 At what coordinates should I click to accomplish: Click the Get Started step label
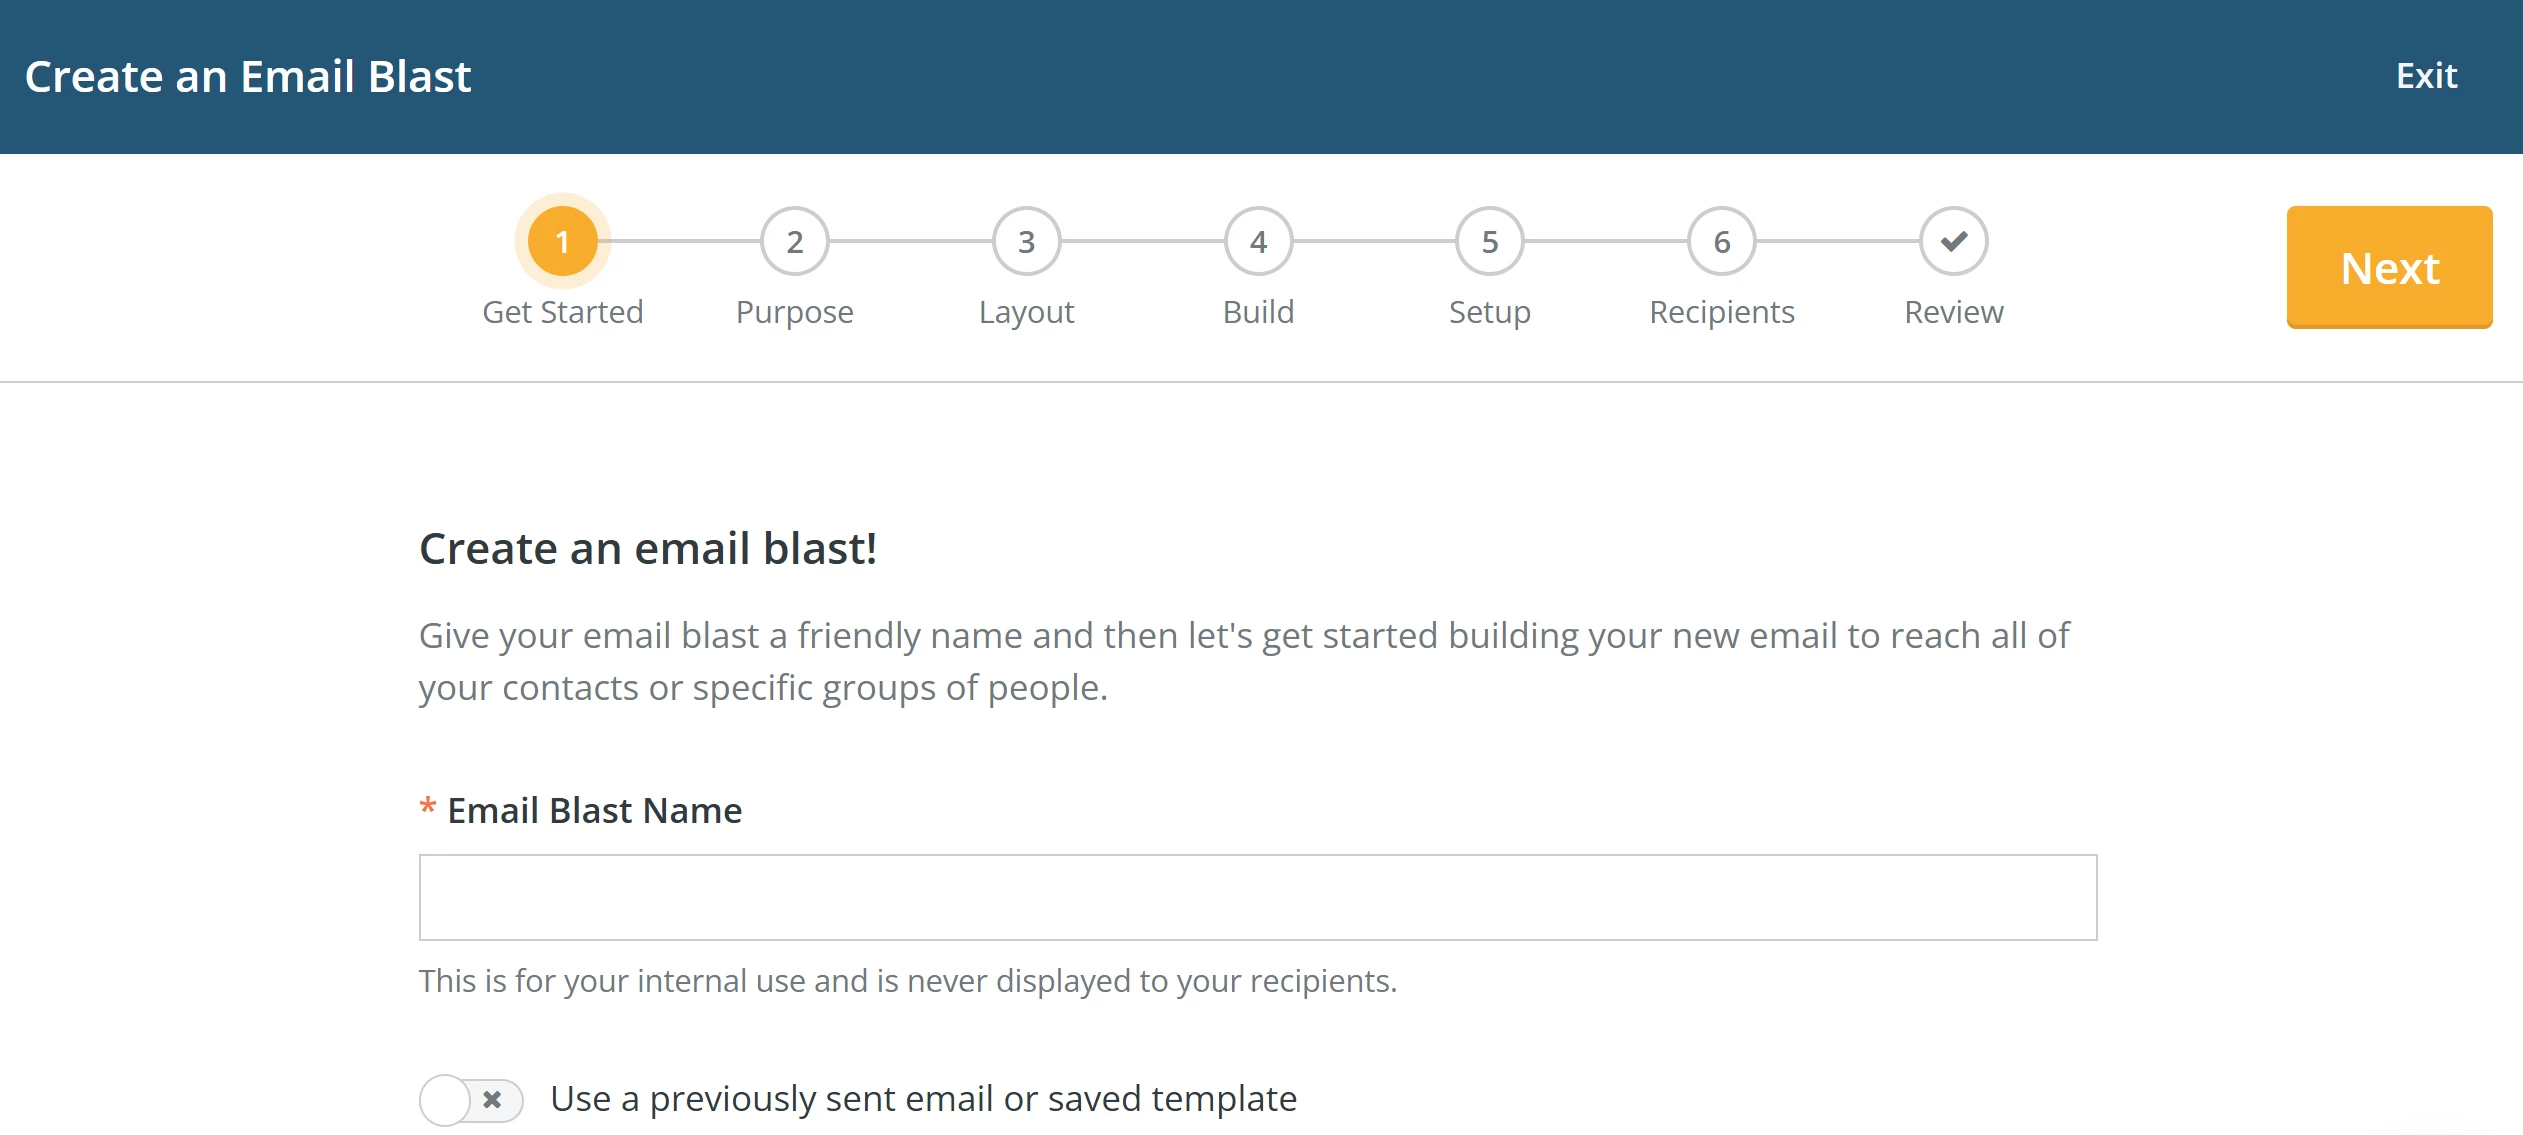563,311
